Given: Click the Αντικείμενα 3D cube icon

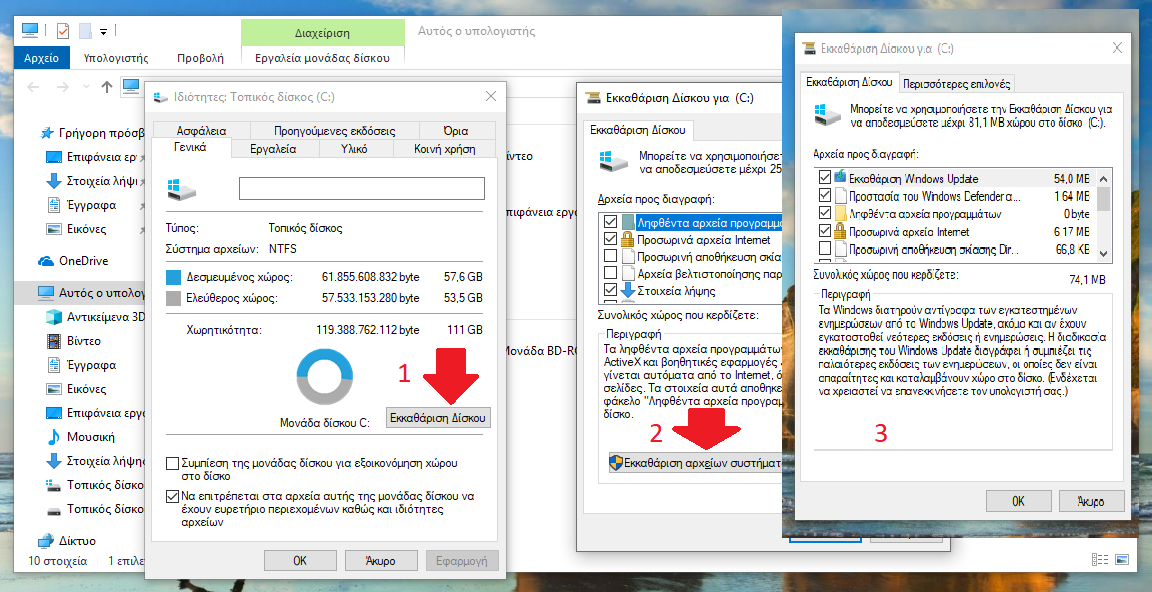Looking at the screenshot, I should click(53, 317).
